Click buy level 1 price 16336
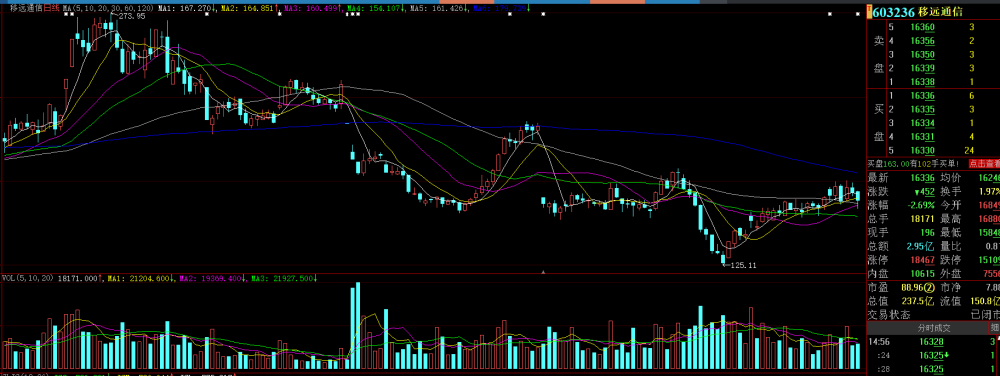The image size is (1000, 376). (923, 96)
